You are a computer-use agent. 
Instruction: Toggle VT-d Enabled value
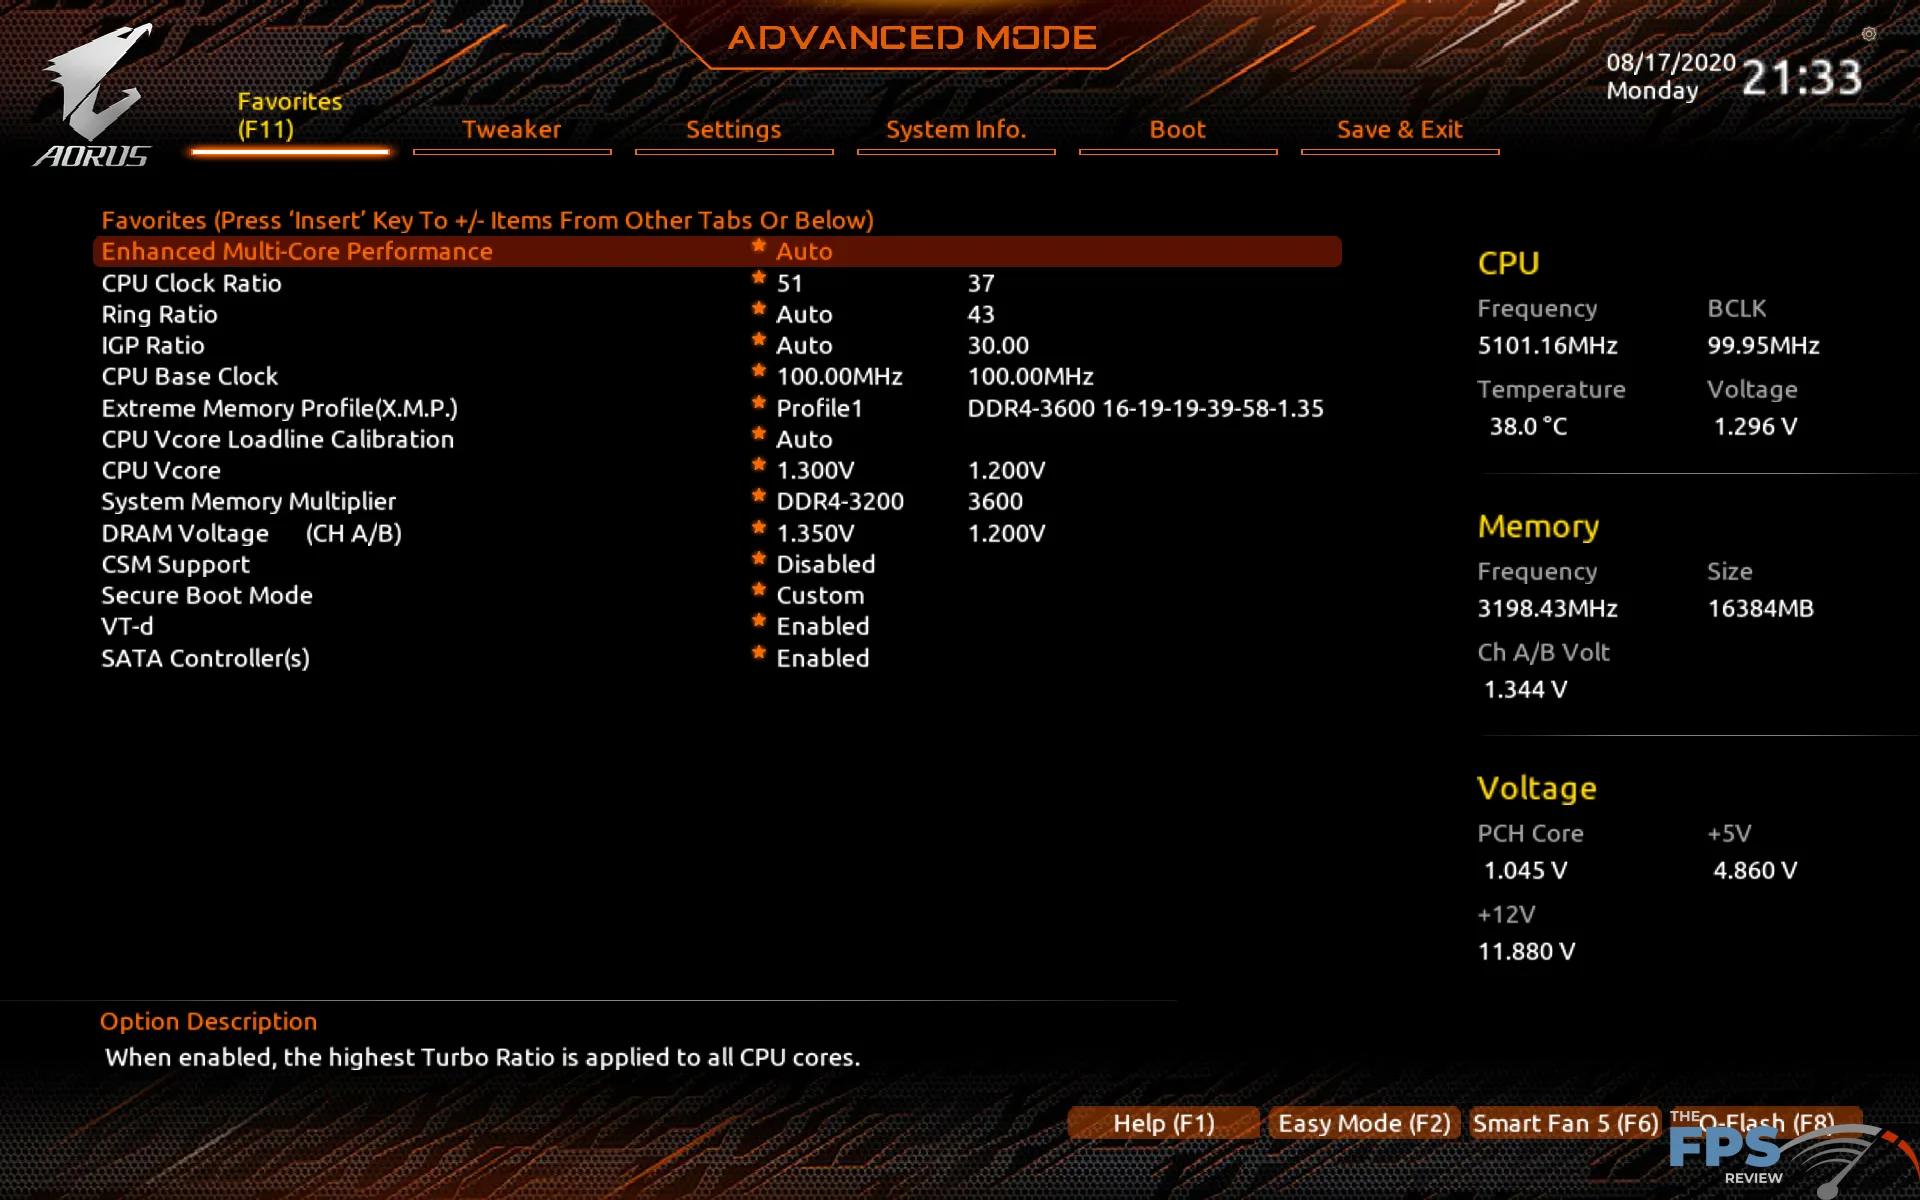[823, 627]
